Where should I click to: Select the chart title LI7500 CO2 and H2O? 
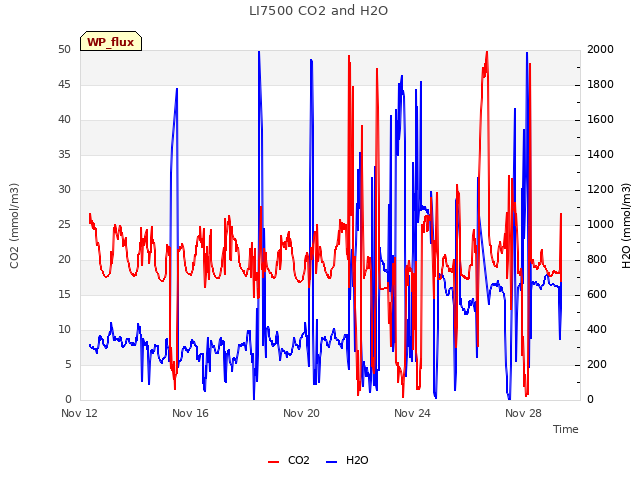pos(318,11)
